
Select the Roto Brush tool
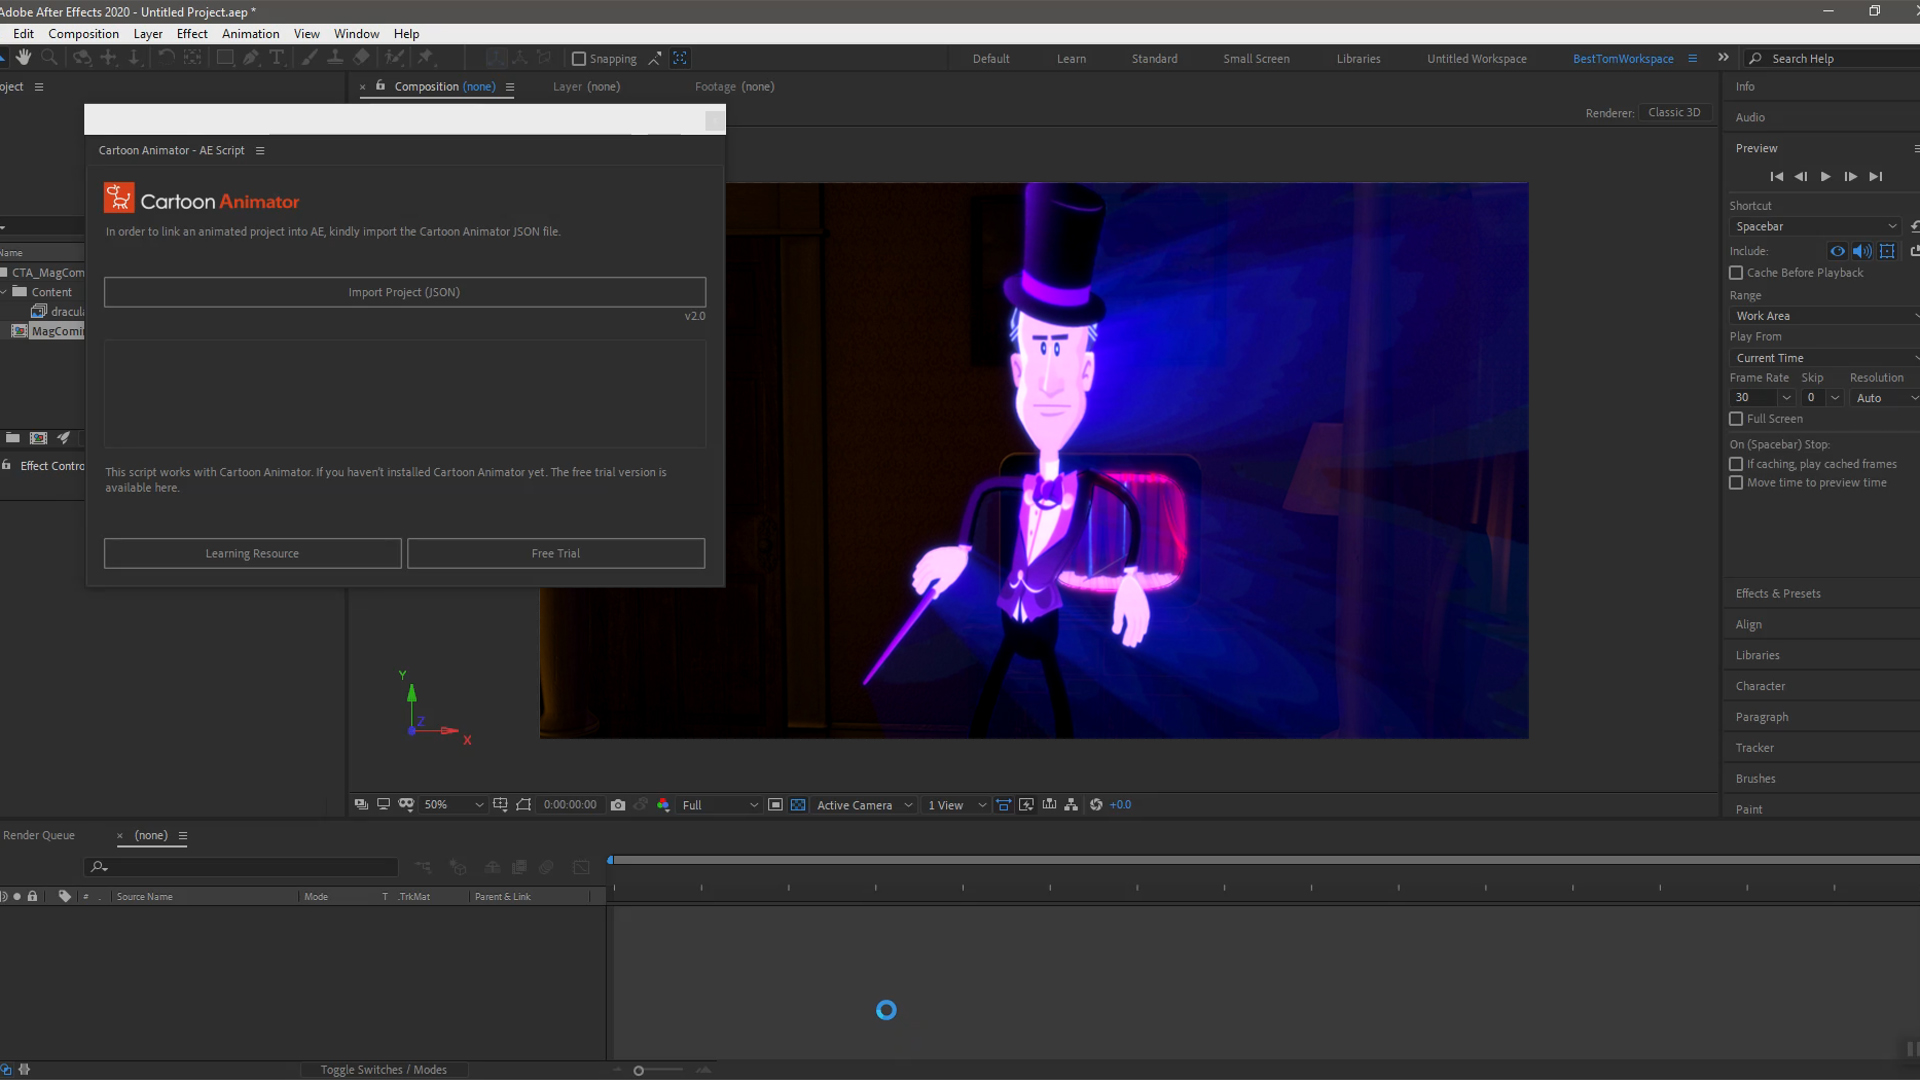click(395, 58)
